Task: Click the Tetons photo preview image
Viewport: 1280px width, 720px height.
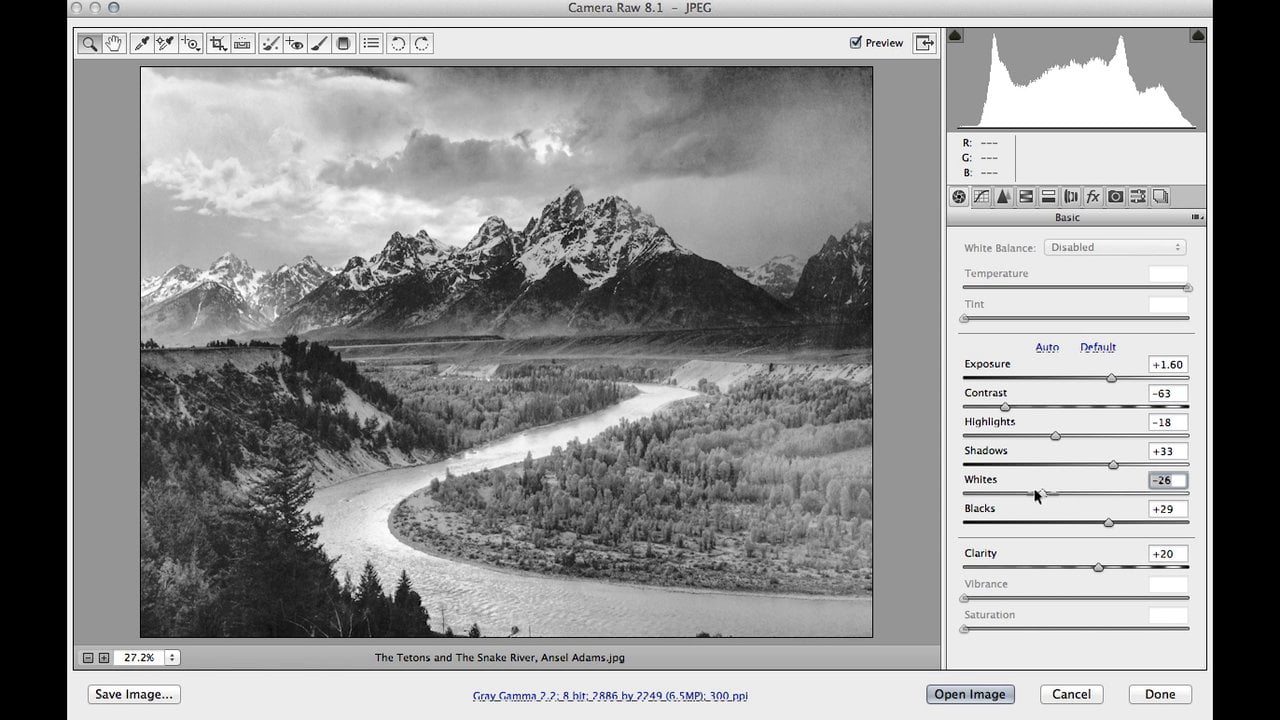Action: point(506,352)
